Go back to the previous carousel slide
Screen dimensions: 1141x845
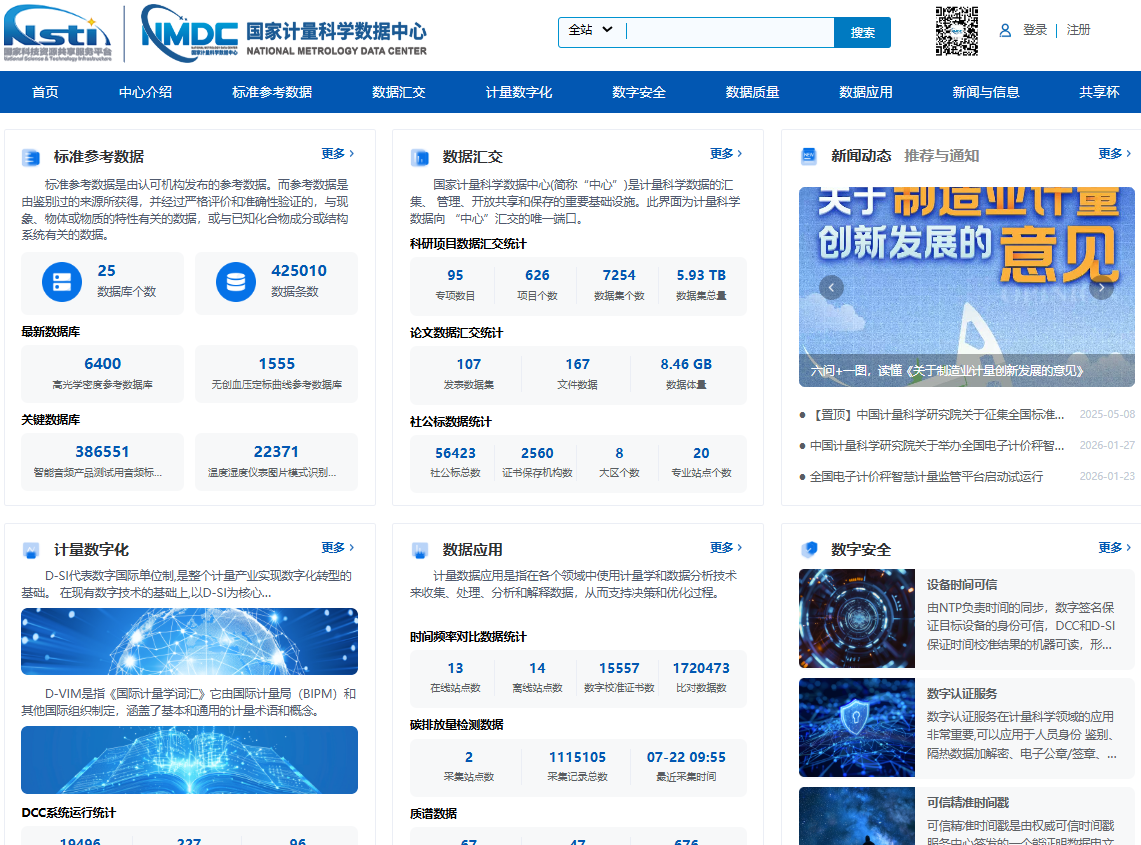tap(831, 287)
